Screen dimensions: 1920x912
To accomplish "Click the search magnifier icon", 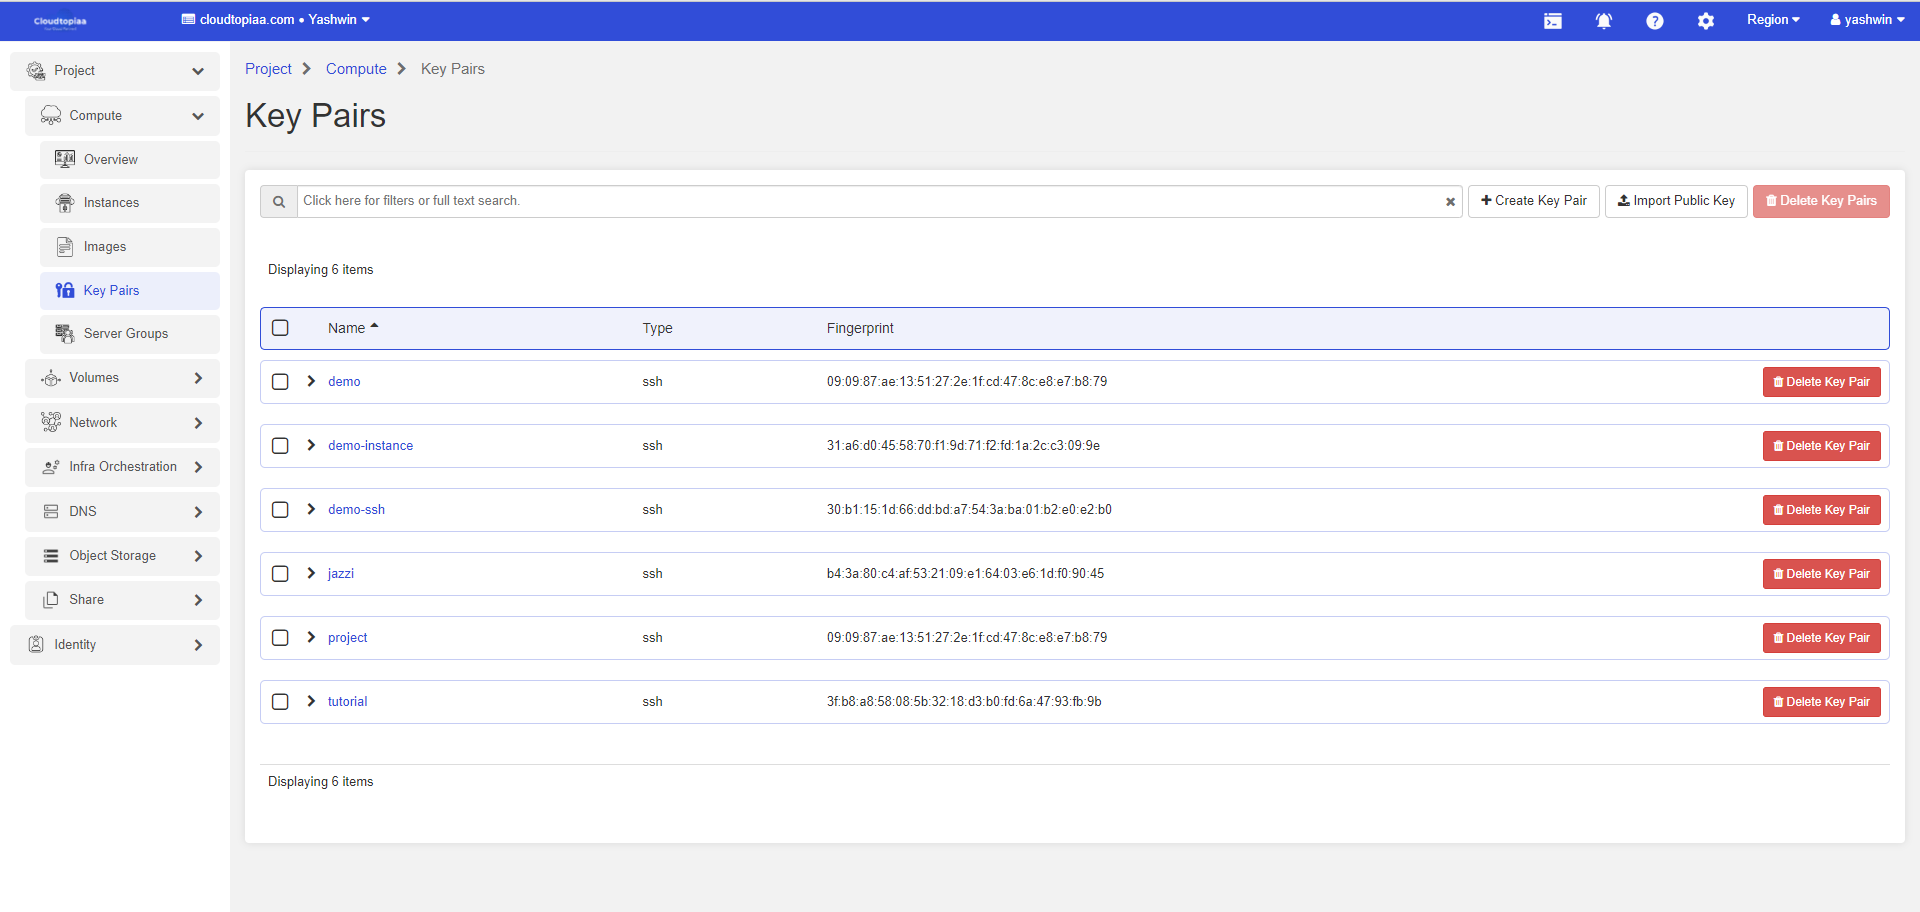I will tap(279, 202).
